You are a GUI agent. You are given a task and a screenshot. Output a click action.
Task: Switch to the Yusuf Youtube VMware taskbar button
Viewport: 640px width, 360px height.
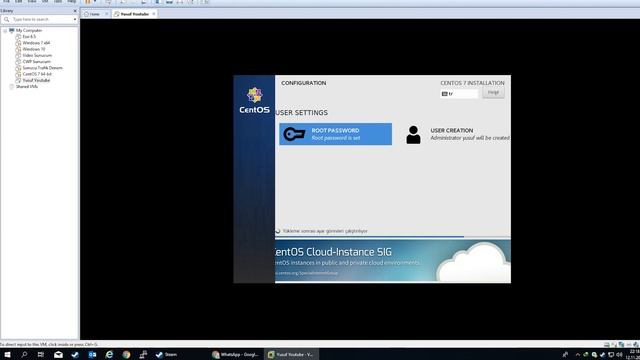291,354
